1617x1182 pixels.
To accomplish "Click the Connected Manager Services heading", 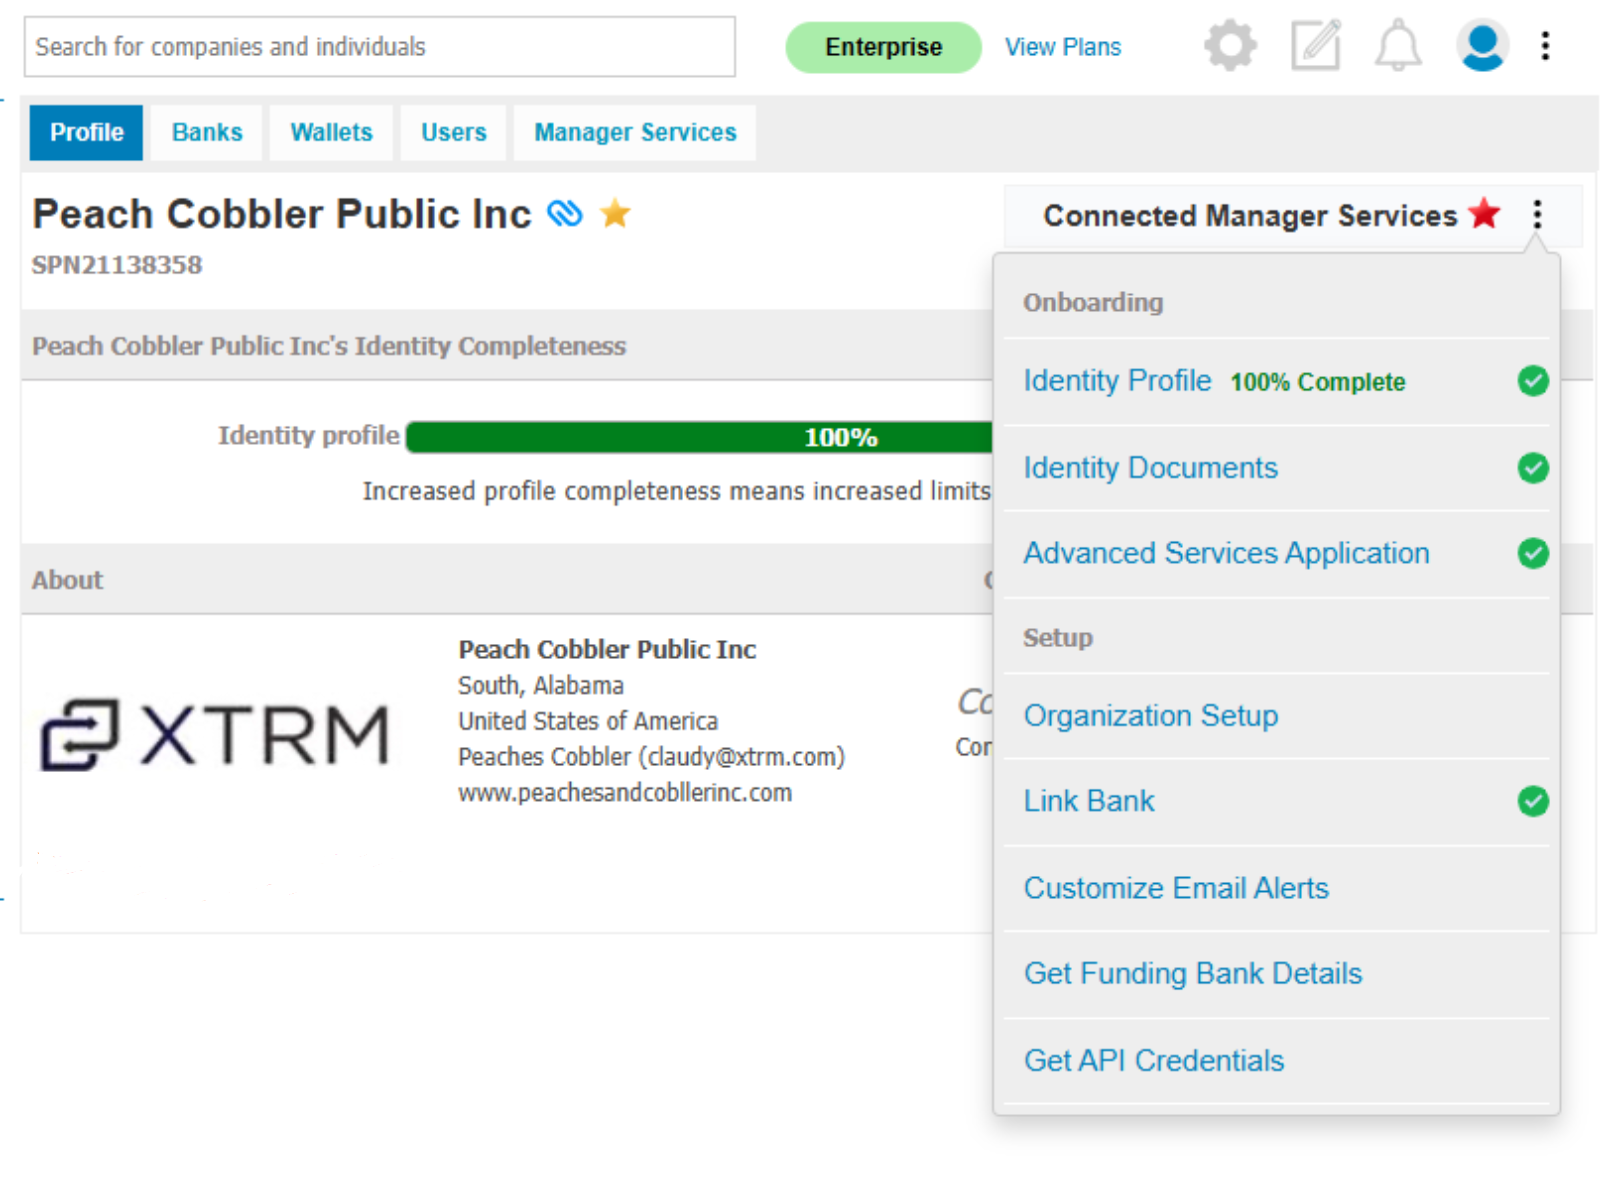I will [1250, 215].
